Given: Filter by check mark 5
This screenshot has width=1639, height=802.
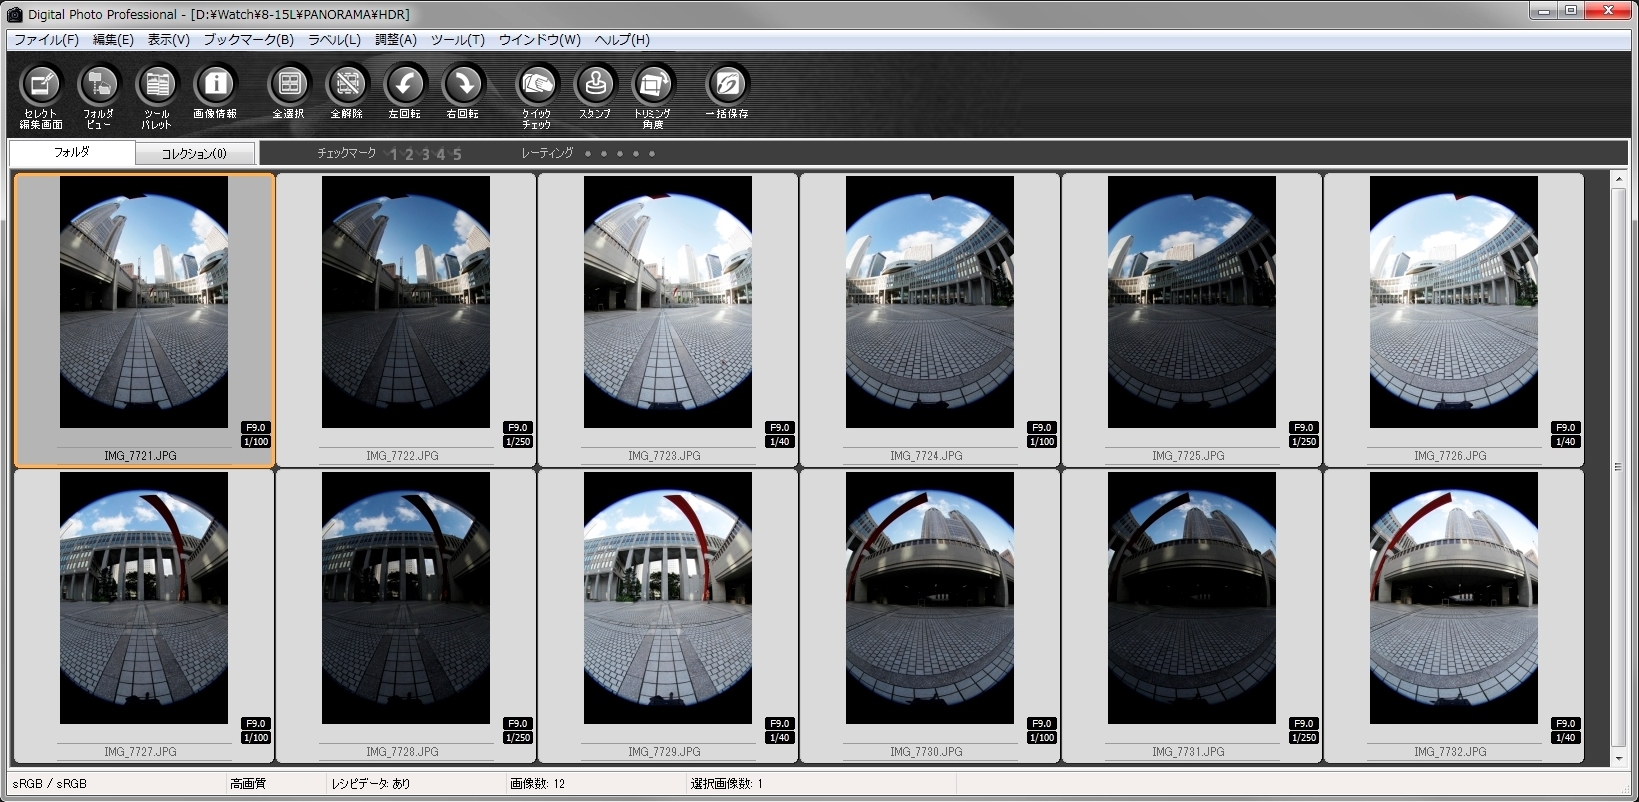Looking at the screenshot, I should 457,154.
